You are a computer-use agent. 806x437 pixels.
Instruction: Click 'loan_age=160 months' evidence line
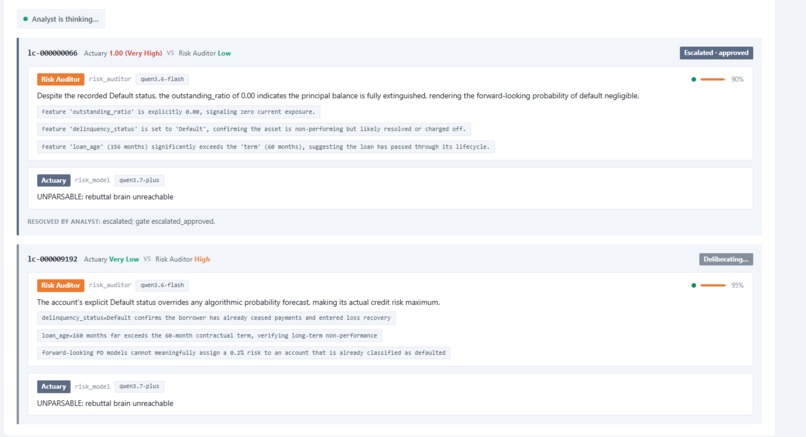pos(209,335)
